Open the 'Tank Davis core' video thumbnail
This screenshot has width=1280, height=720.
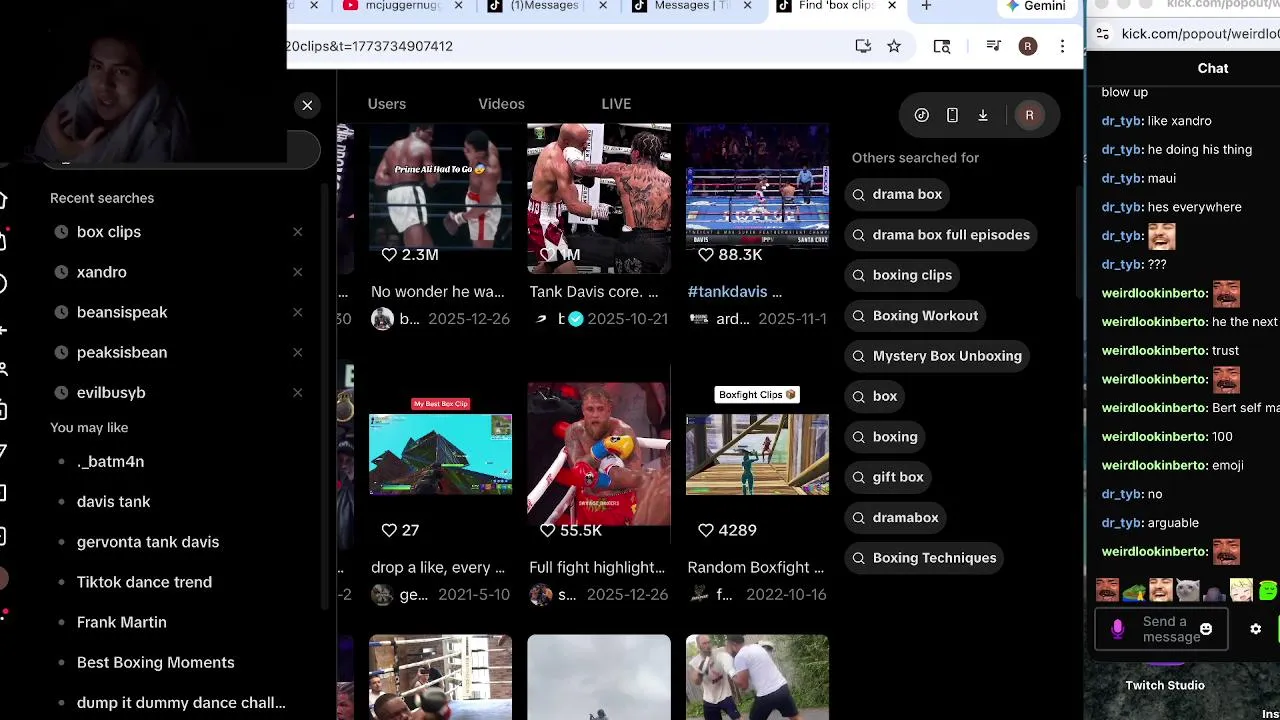pyautogui.click(x=599, y=198)
